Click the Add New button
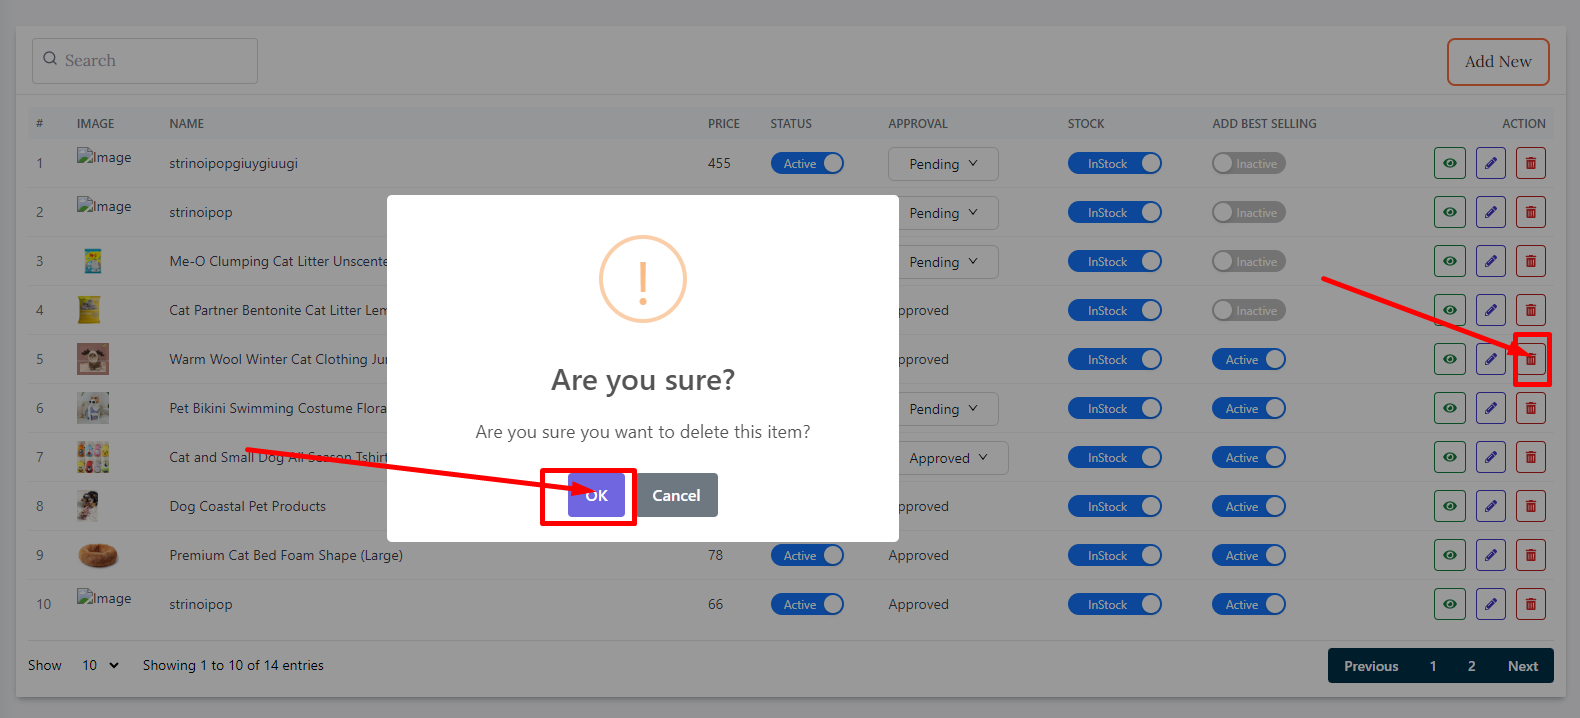Screen dimensions: 1580x718 1497,62
